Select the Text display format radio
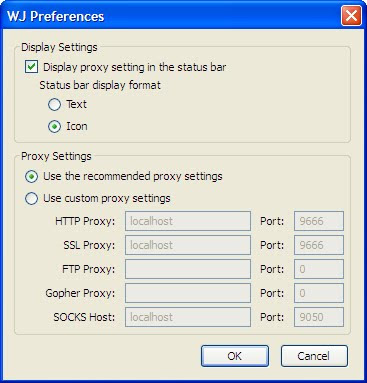This screenshot has width=367, height=383. click(54, 104)
